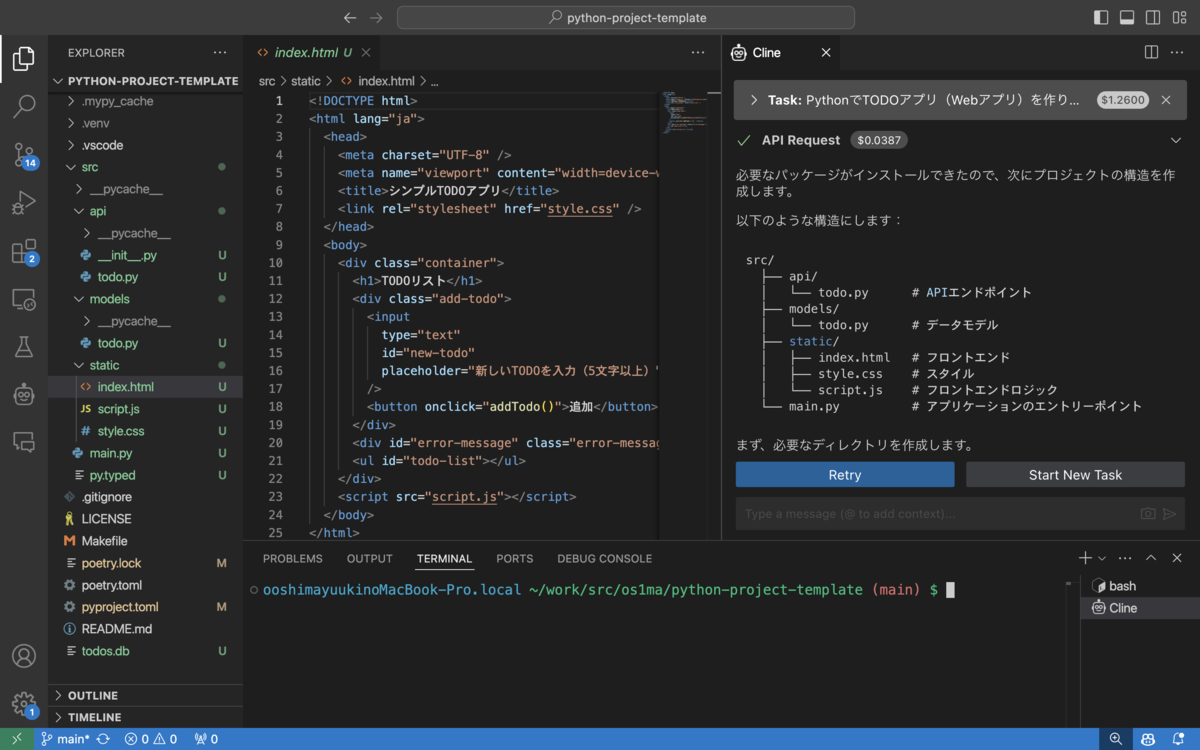Image resolution: width=1200 pixels, height=750 pixels.
Task: Open the Extensions view with 2 badge
Action: pos(24,251)
